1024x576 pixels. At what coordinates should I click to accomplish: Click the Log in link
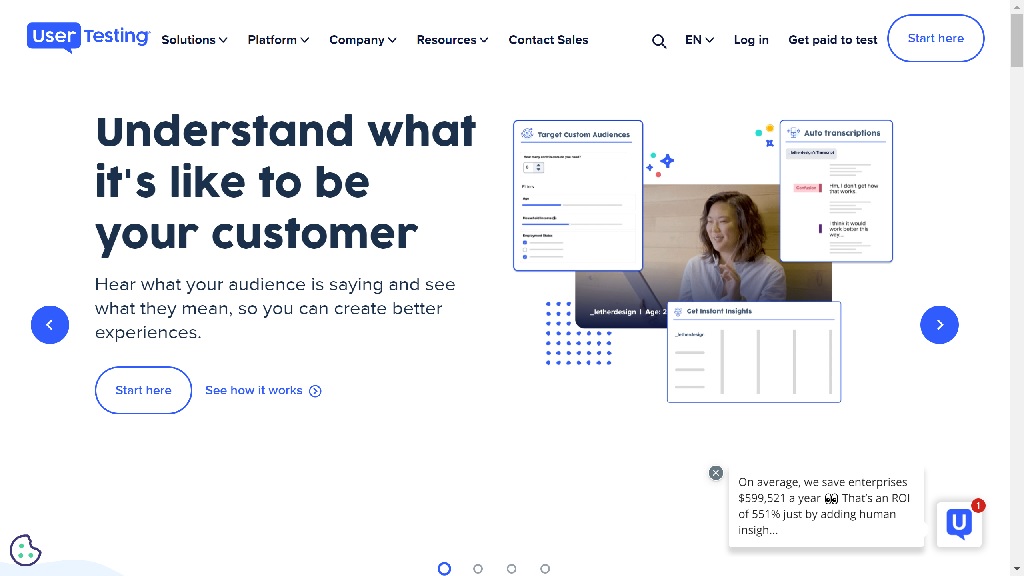coord(751,40)
